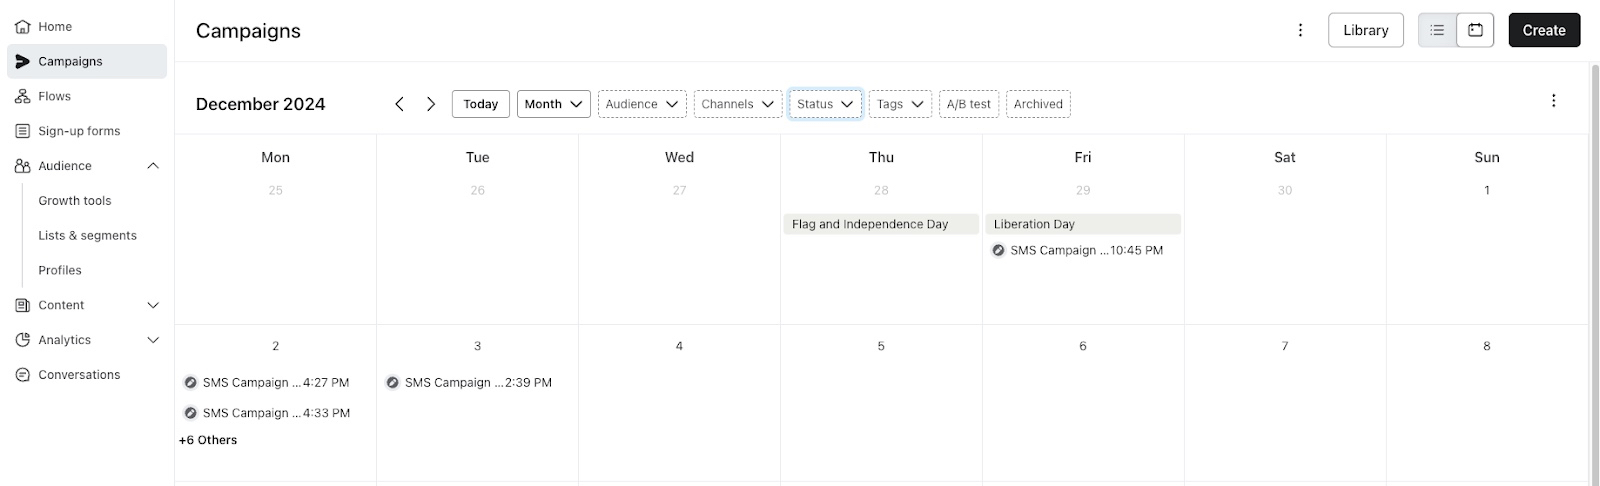Switch to the calendar view icon
Viewport: 1600px width, 486px height.
(x=1475, y=30)
